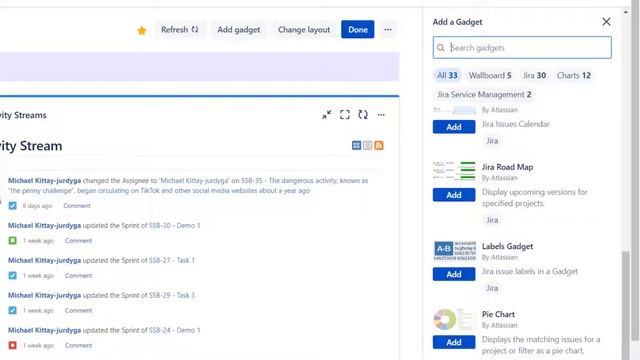Click the scrollbar up arrow
The image size is (640, 360).
point(626,12)
